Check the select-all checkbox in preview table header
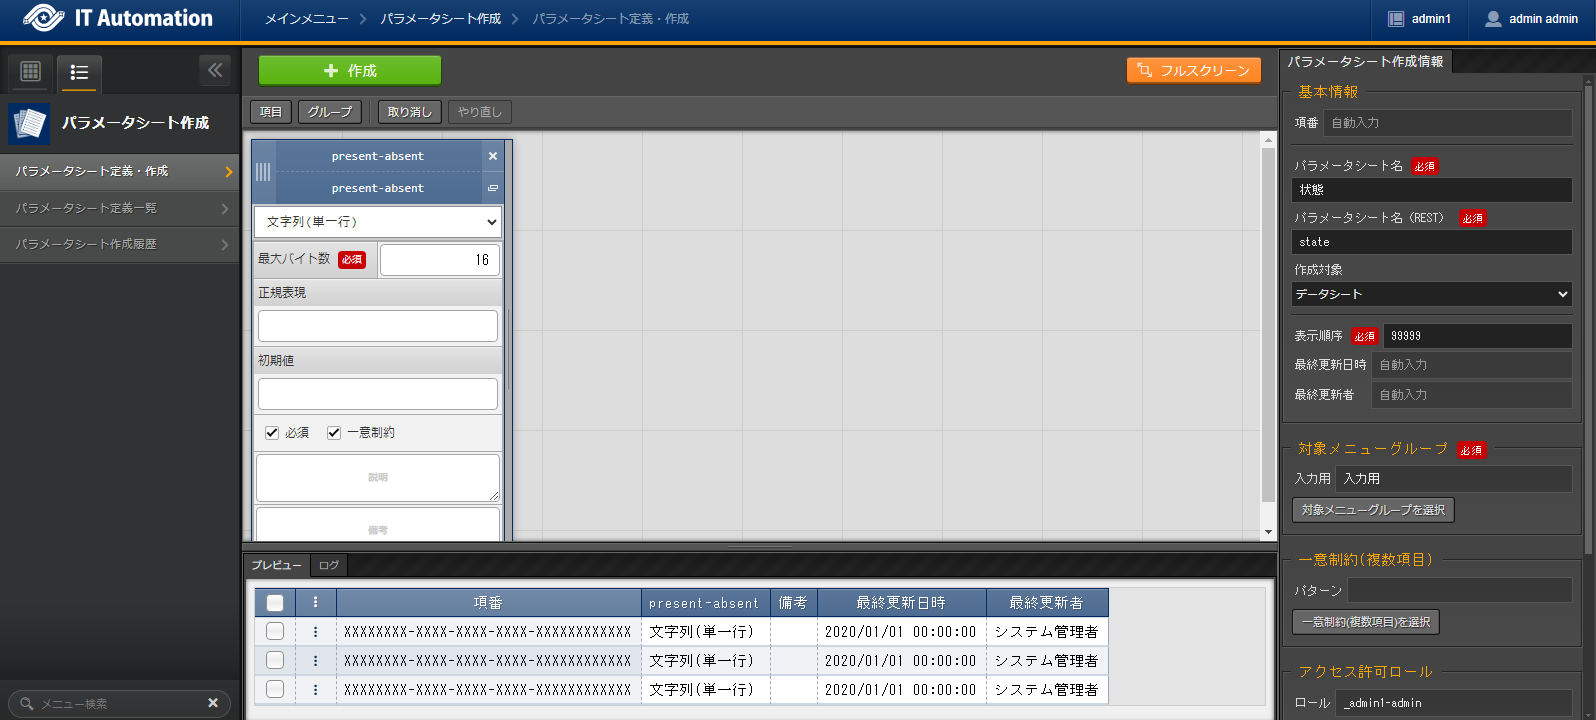Screen dimensions: 1596x720 (275, 602)
